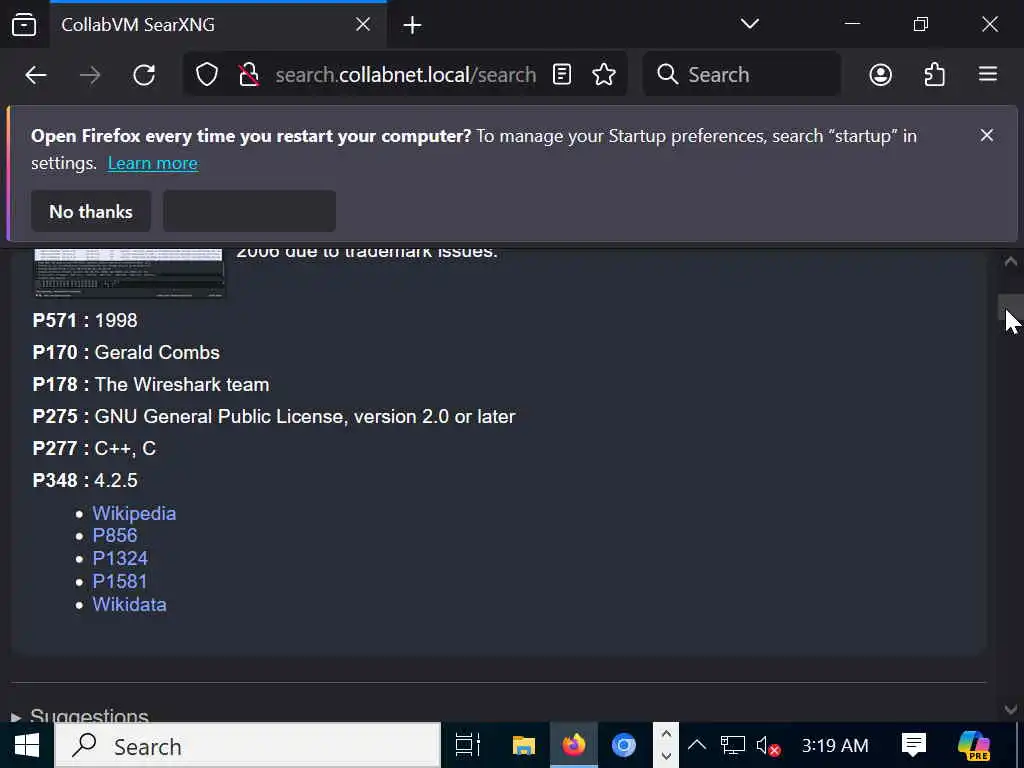Toggle reader view icon in address bar
This screenshot has width=1024, height=768.
click(x=562, y=74)
